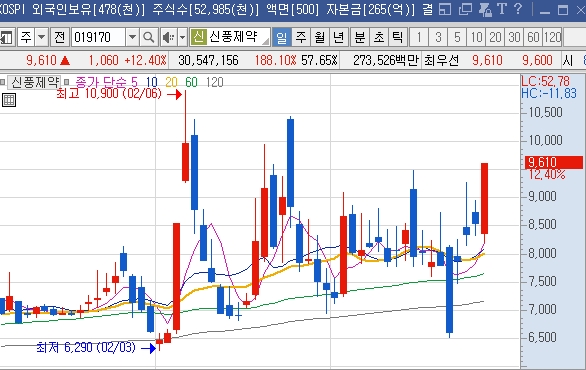Expand the 주 type dropdown arrow
The width and height of the screenshot is (586, 370).
[x=41, y=37]
